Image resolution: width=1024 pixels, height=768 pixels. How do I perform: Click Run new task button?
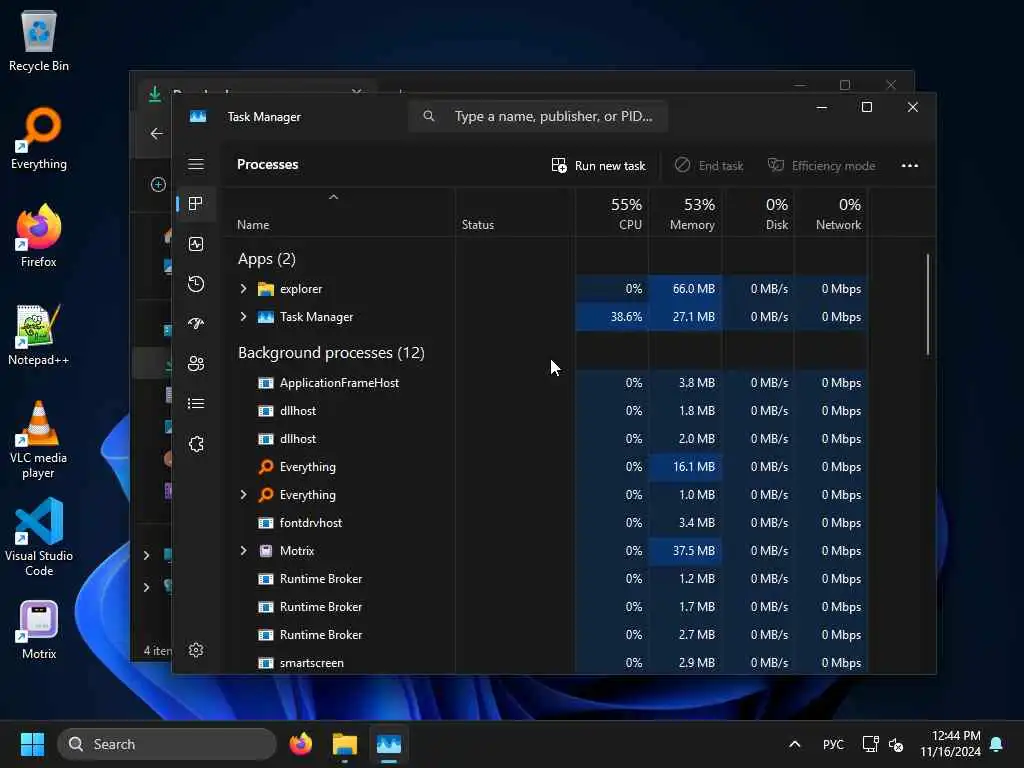tap(598, 165)
